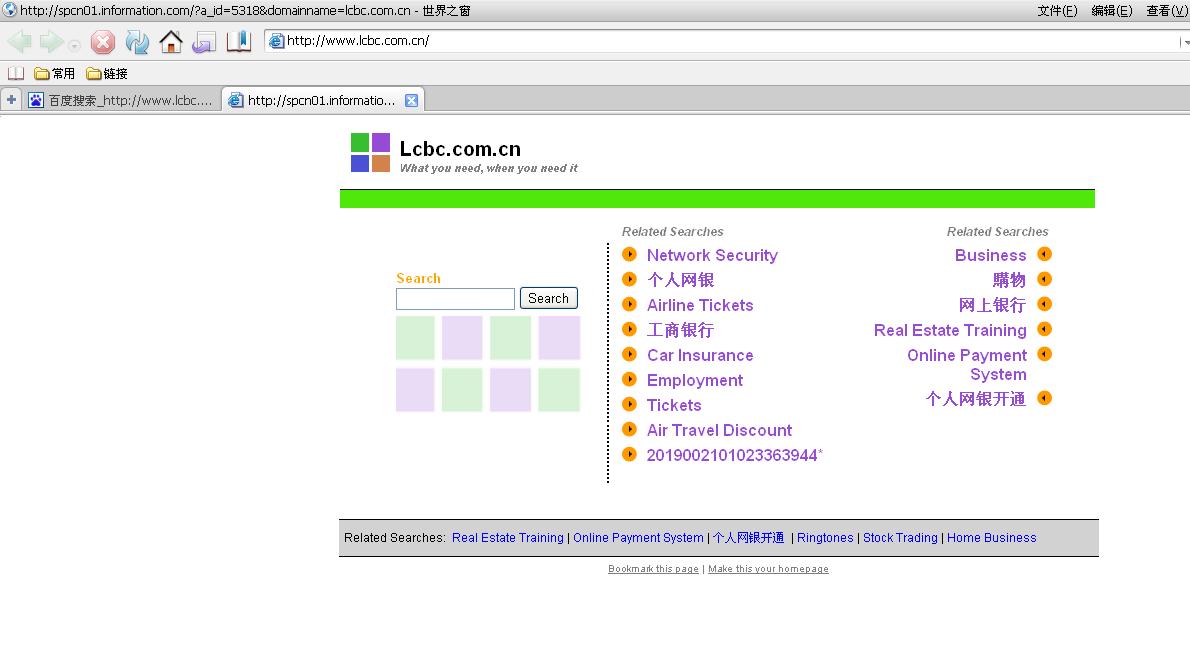This screenshot has width=1190, height=662.
Task: Click bullet icon beside 工商银行
Action: (x=629, y=329)
